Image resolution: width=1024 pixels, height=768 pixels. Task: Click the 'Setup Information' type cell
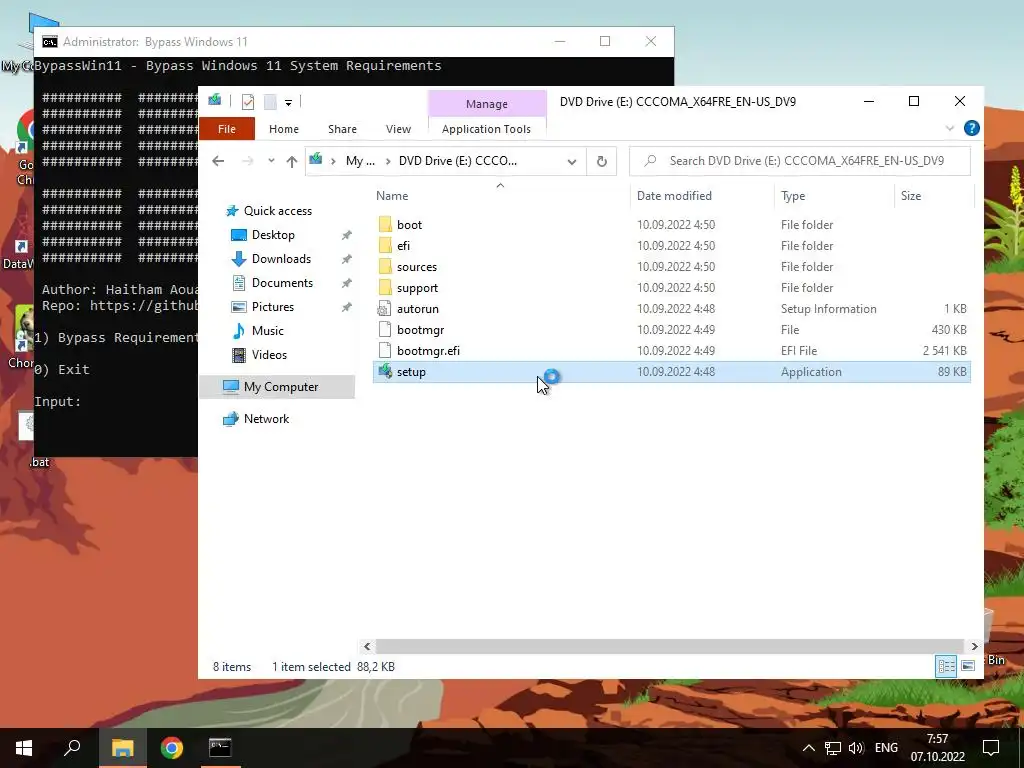click(x=829, y=309)
